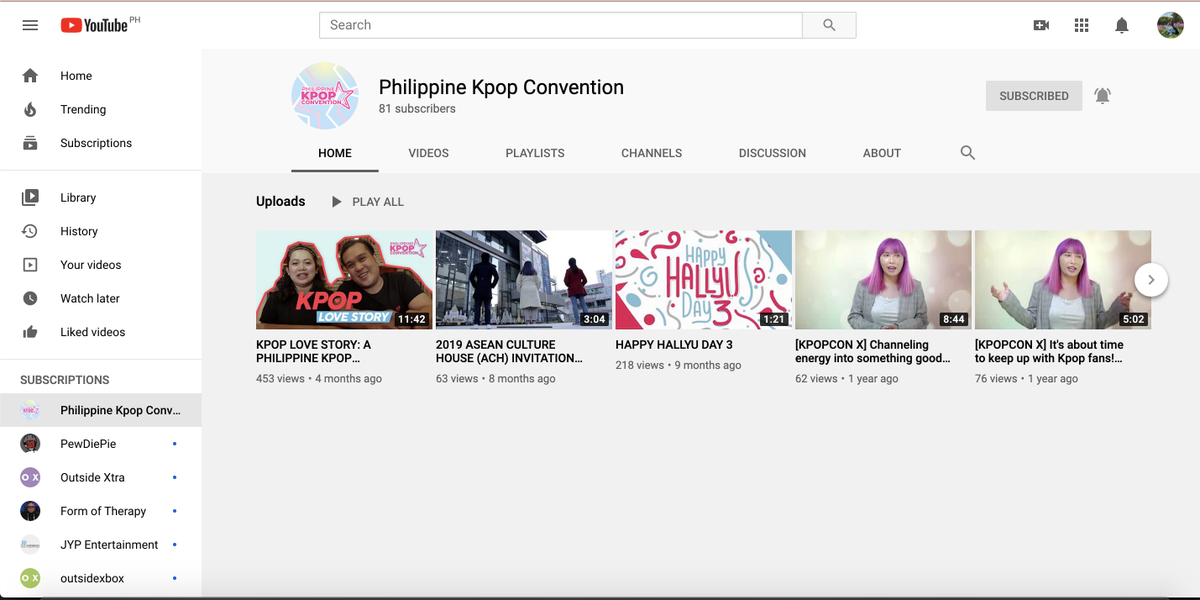This screenshot has width=1200, height=600.
Task: Click the search magnifier button
Action: point(829,25)
